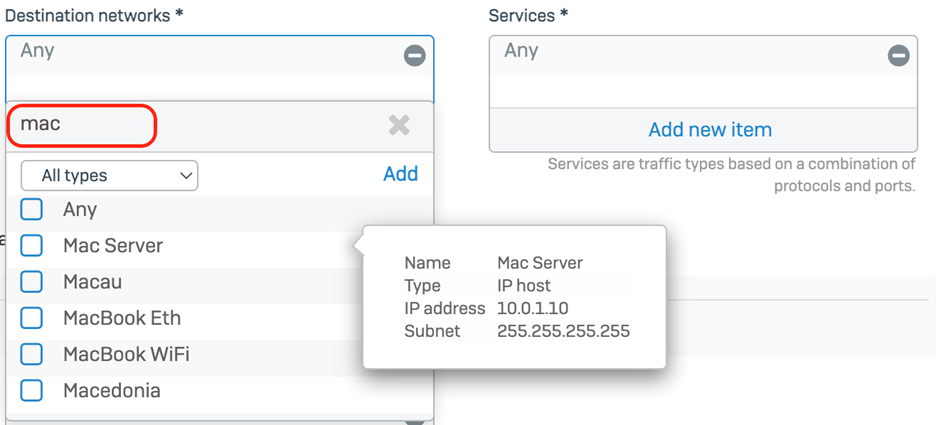Clear the mac search text with X icon
The image size is (936, 425).
(399, 125)
